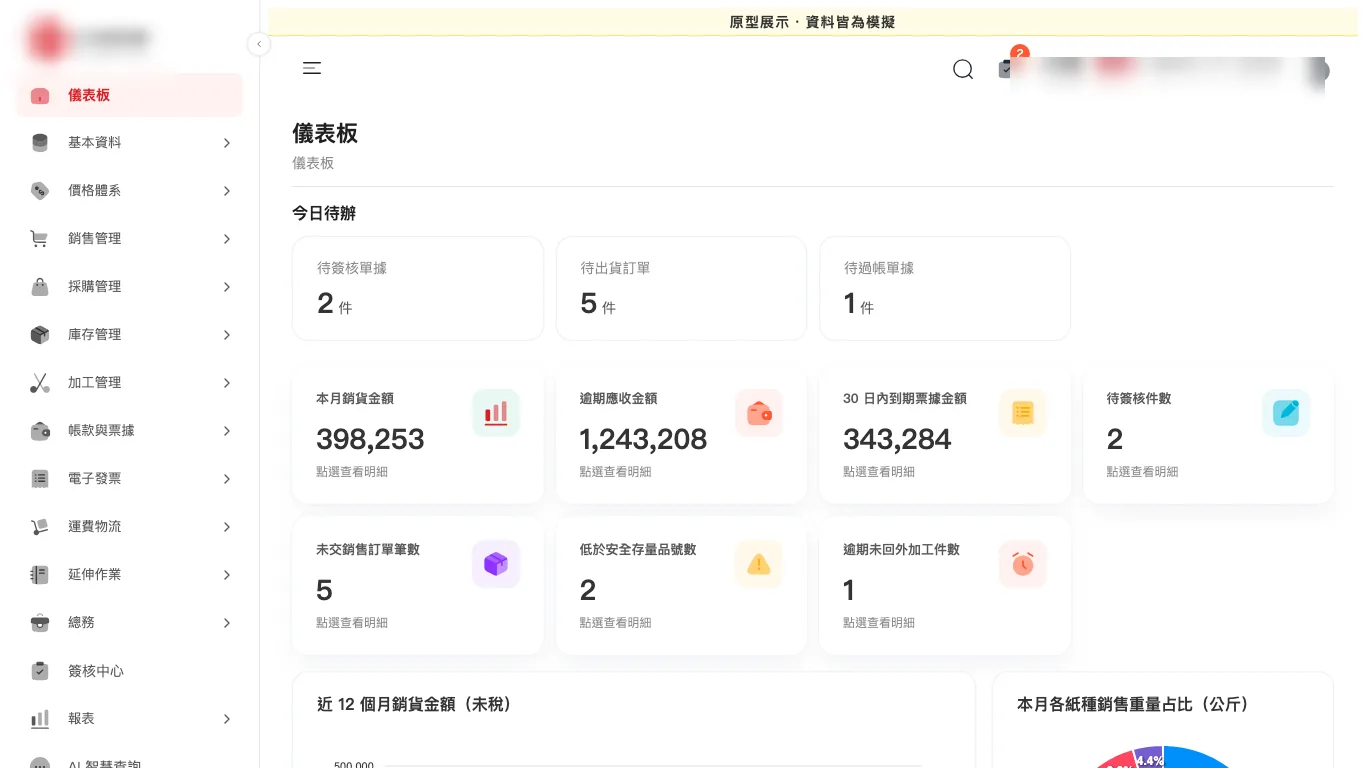Open the 簽核中心 menu item

click(129, 671)
